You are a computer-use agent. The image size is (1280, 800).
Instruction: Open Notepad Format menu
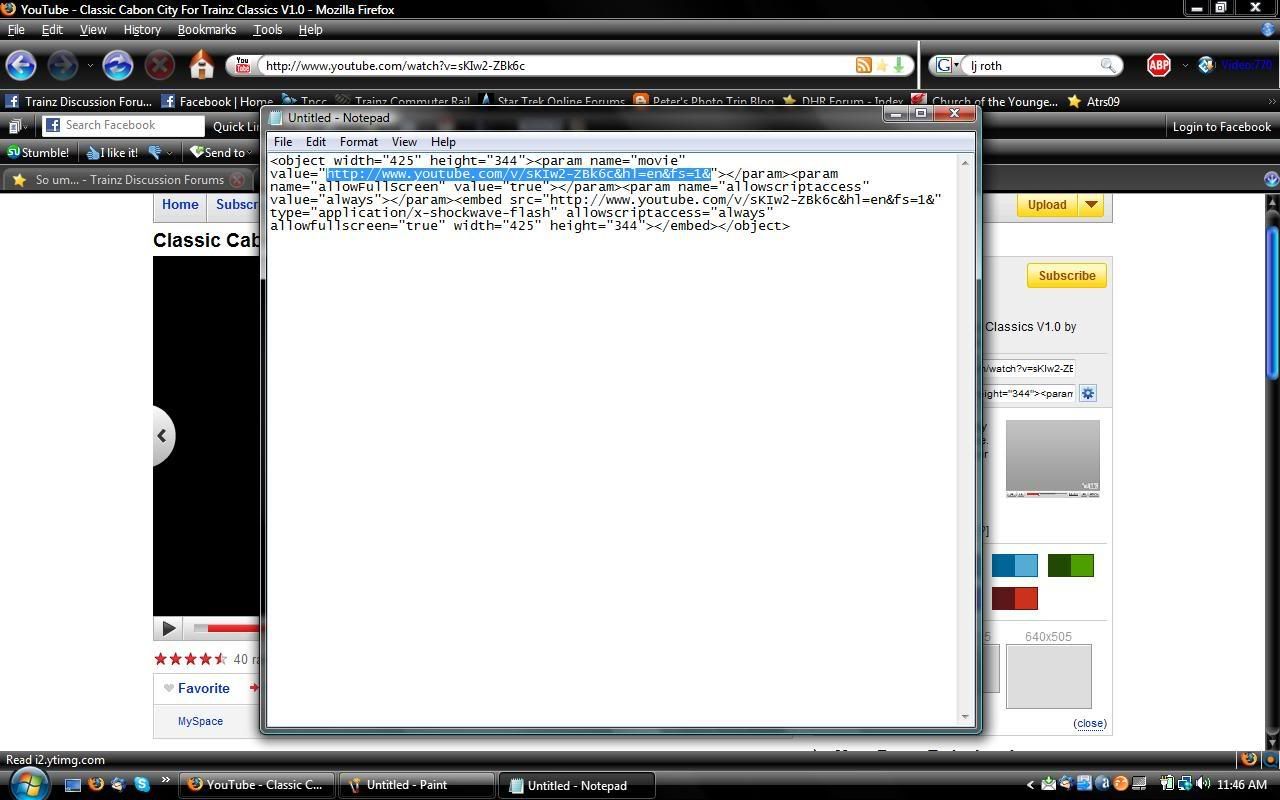(358, 142)
